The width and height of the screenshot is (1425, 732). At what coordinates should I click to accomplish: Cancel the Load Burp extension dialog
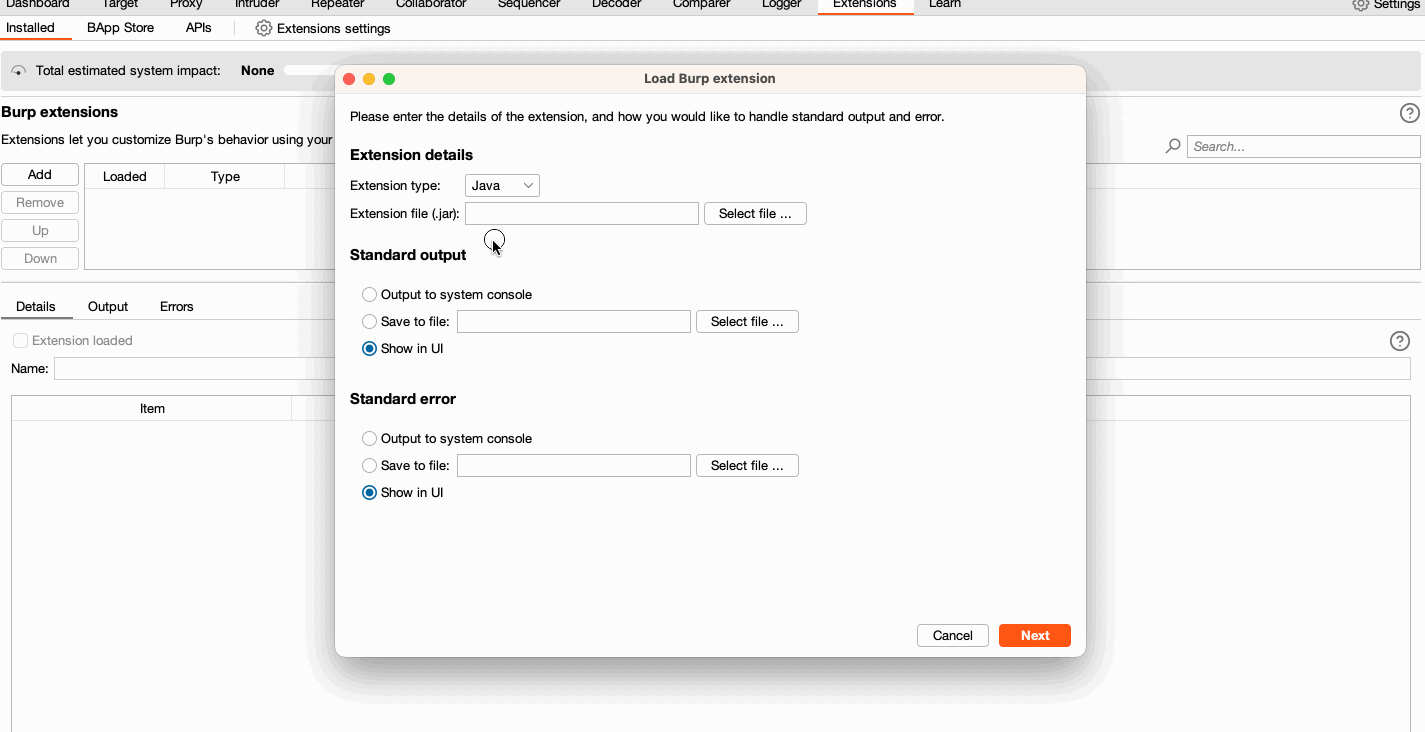click(x=953, y=636)
